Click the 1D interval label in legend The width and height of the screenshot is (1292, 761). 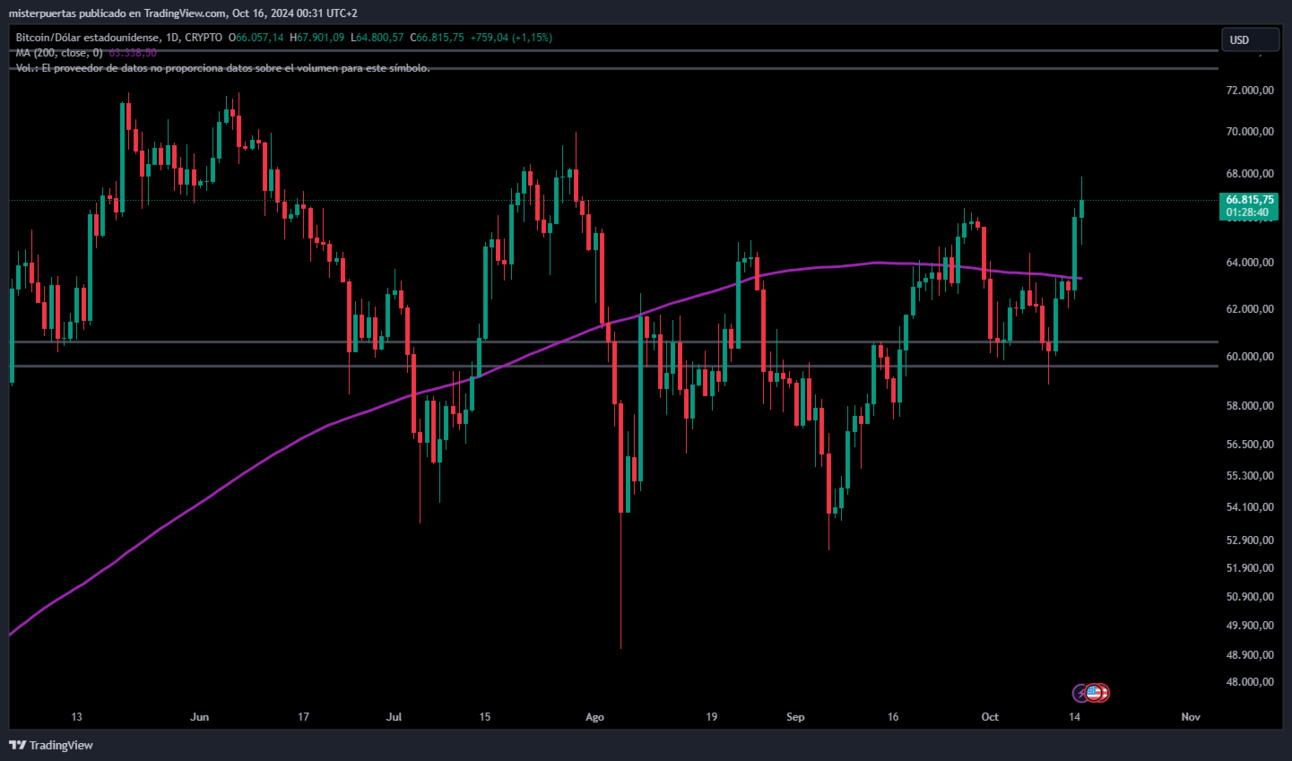click(171, 38)
